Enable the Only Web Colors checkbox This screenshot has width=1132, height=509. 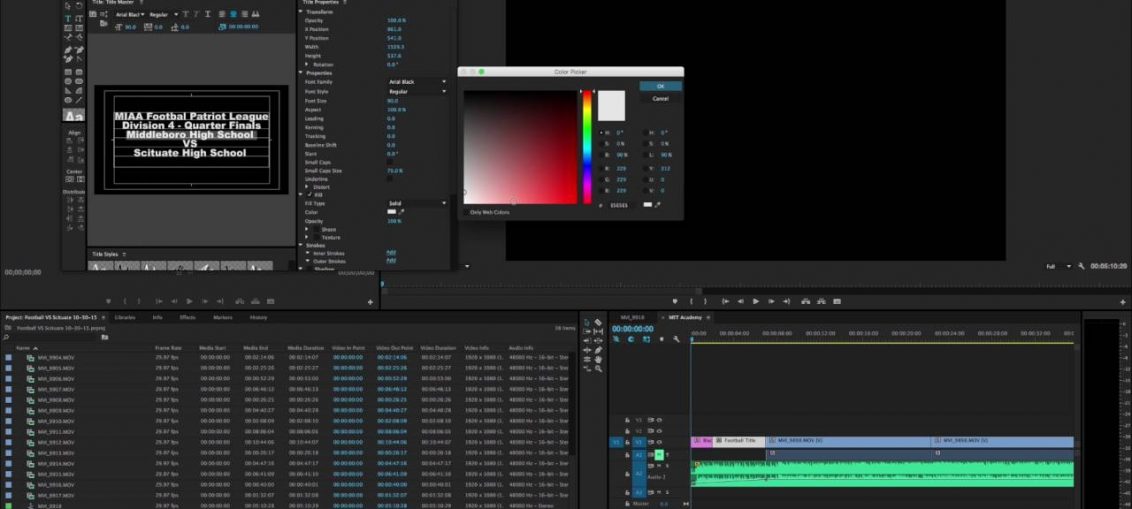pyautogui.click(x=466, y=212)
